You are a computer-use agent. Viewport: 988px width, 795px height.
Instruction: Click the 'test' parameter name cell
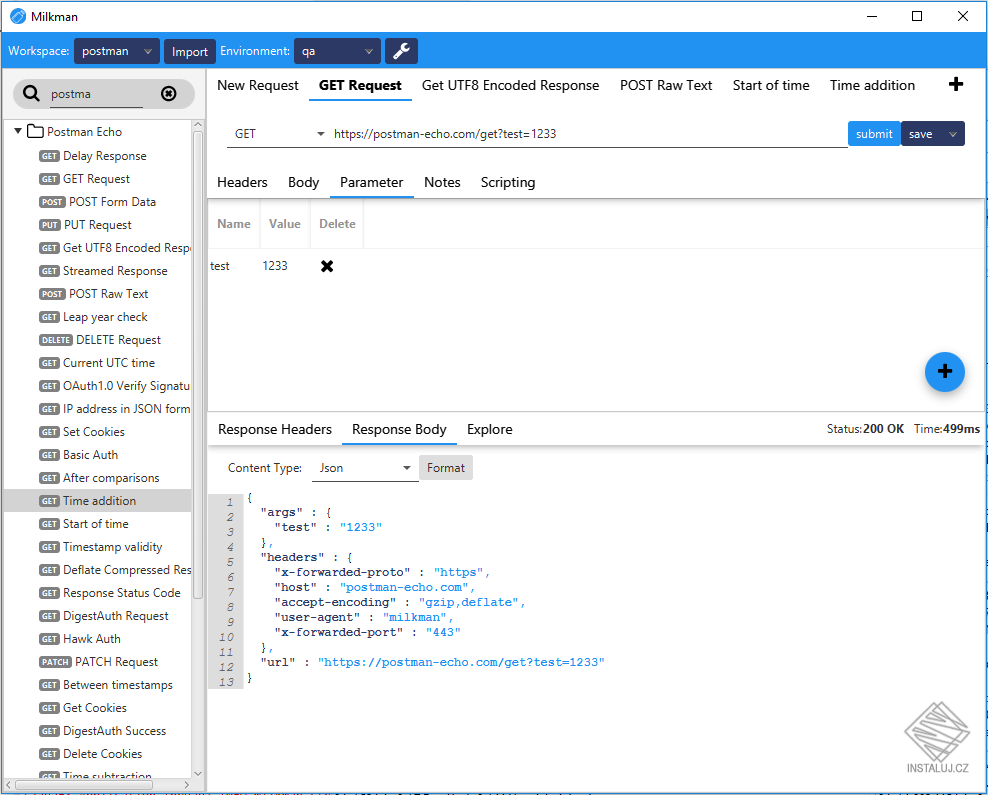pos(219,266)
